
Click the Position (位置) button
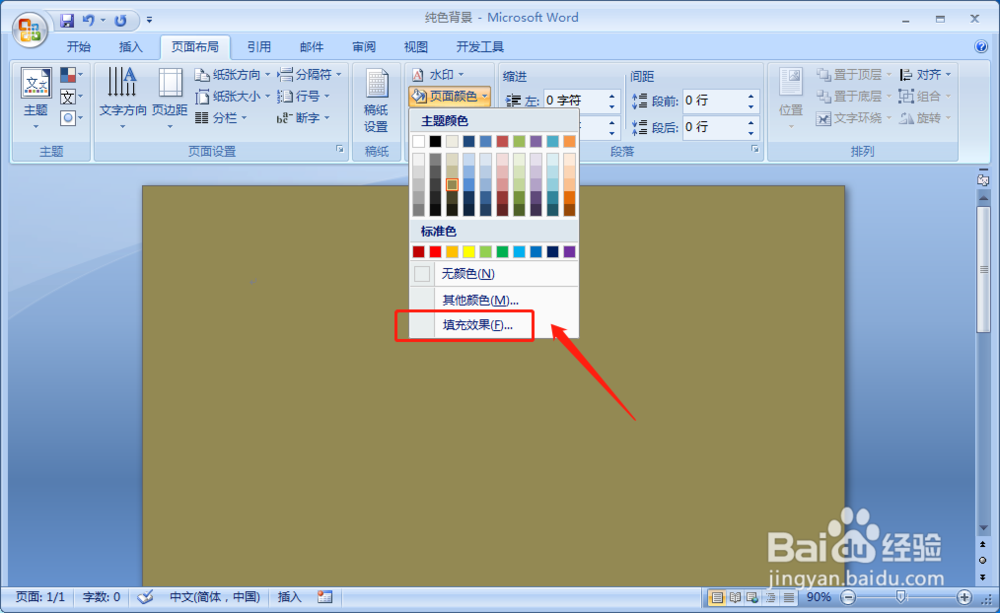pyautogui.click(x=791, y=98)
